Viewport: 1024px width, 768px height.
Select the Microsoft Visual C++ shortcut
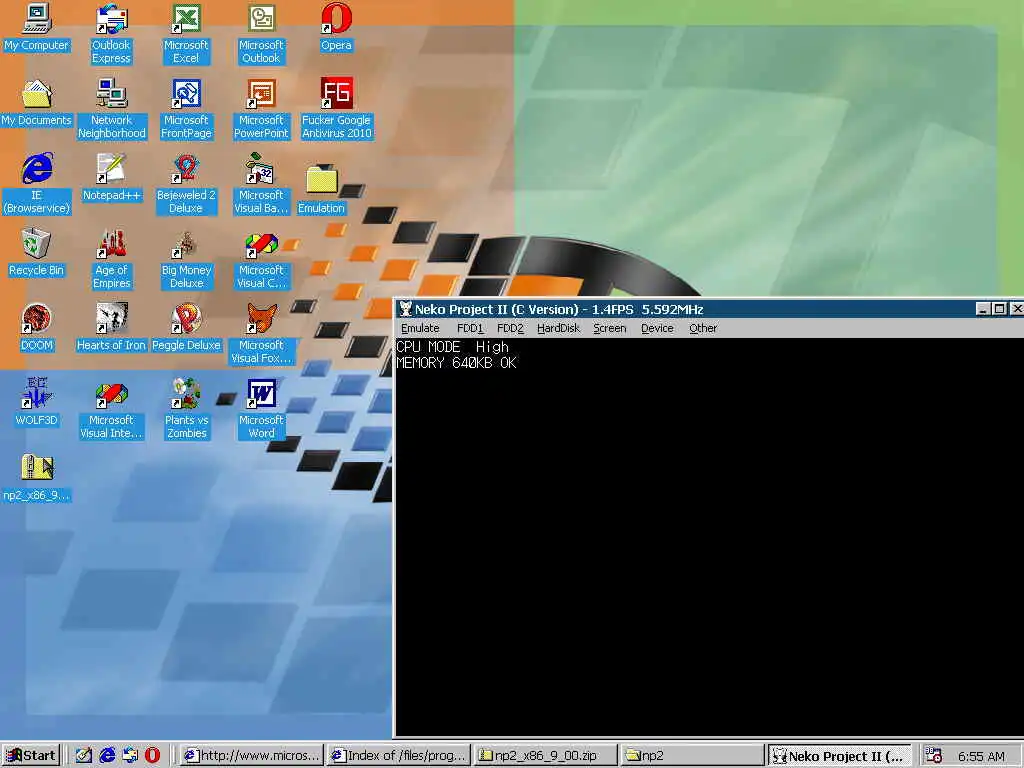click(x=261, y=259)
